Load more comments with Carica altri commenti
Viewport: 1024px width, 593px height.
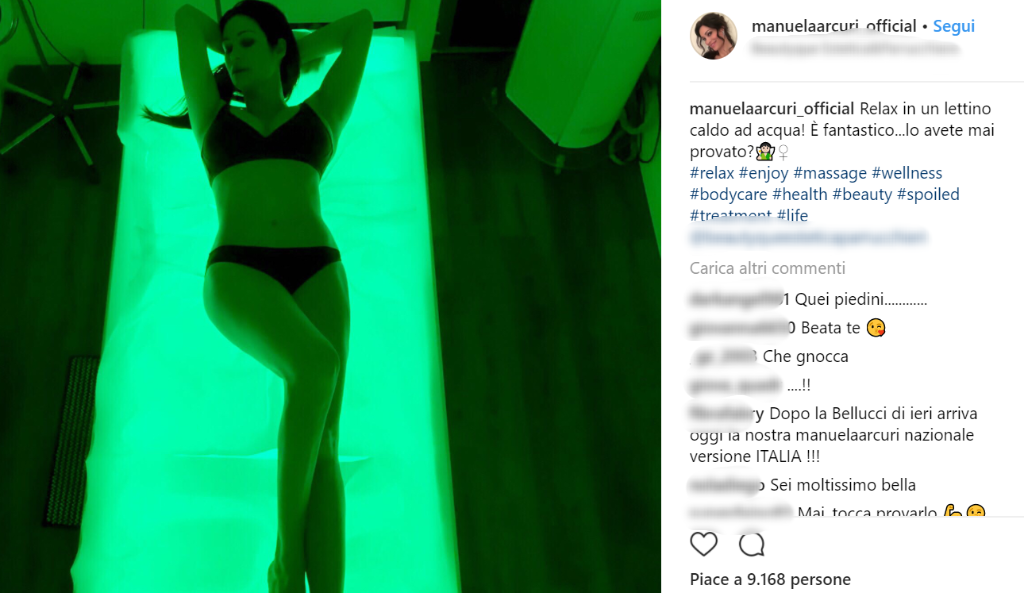[x=767, y=268]
